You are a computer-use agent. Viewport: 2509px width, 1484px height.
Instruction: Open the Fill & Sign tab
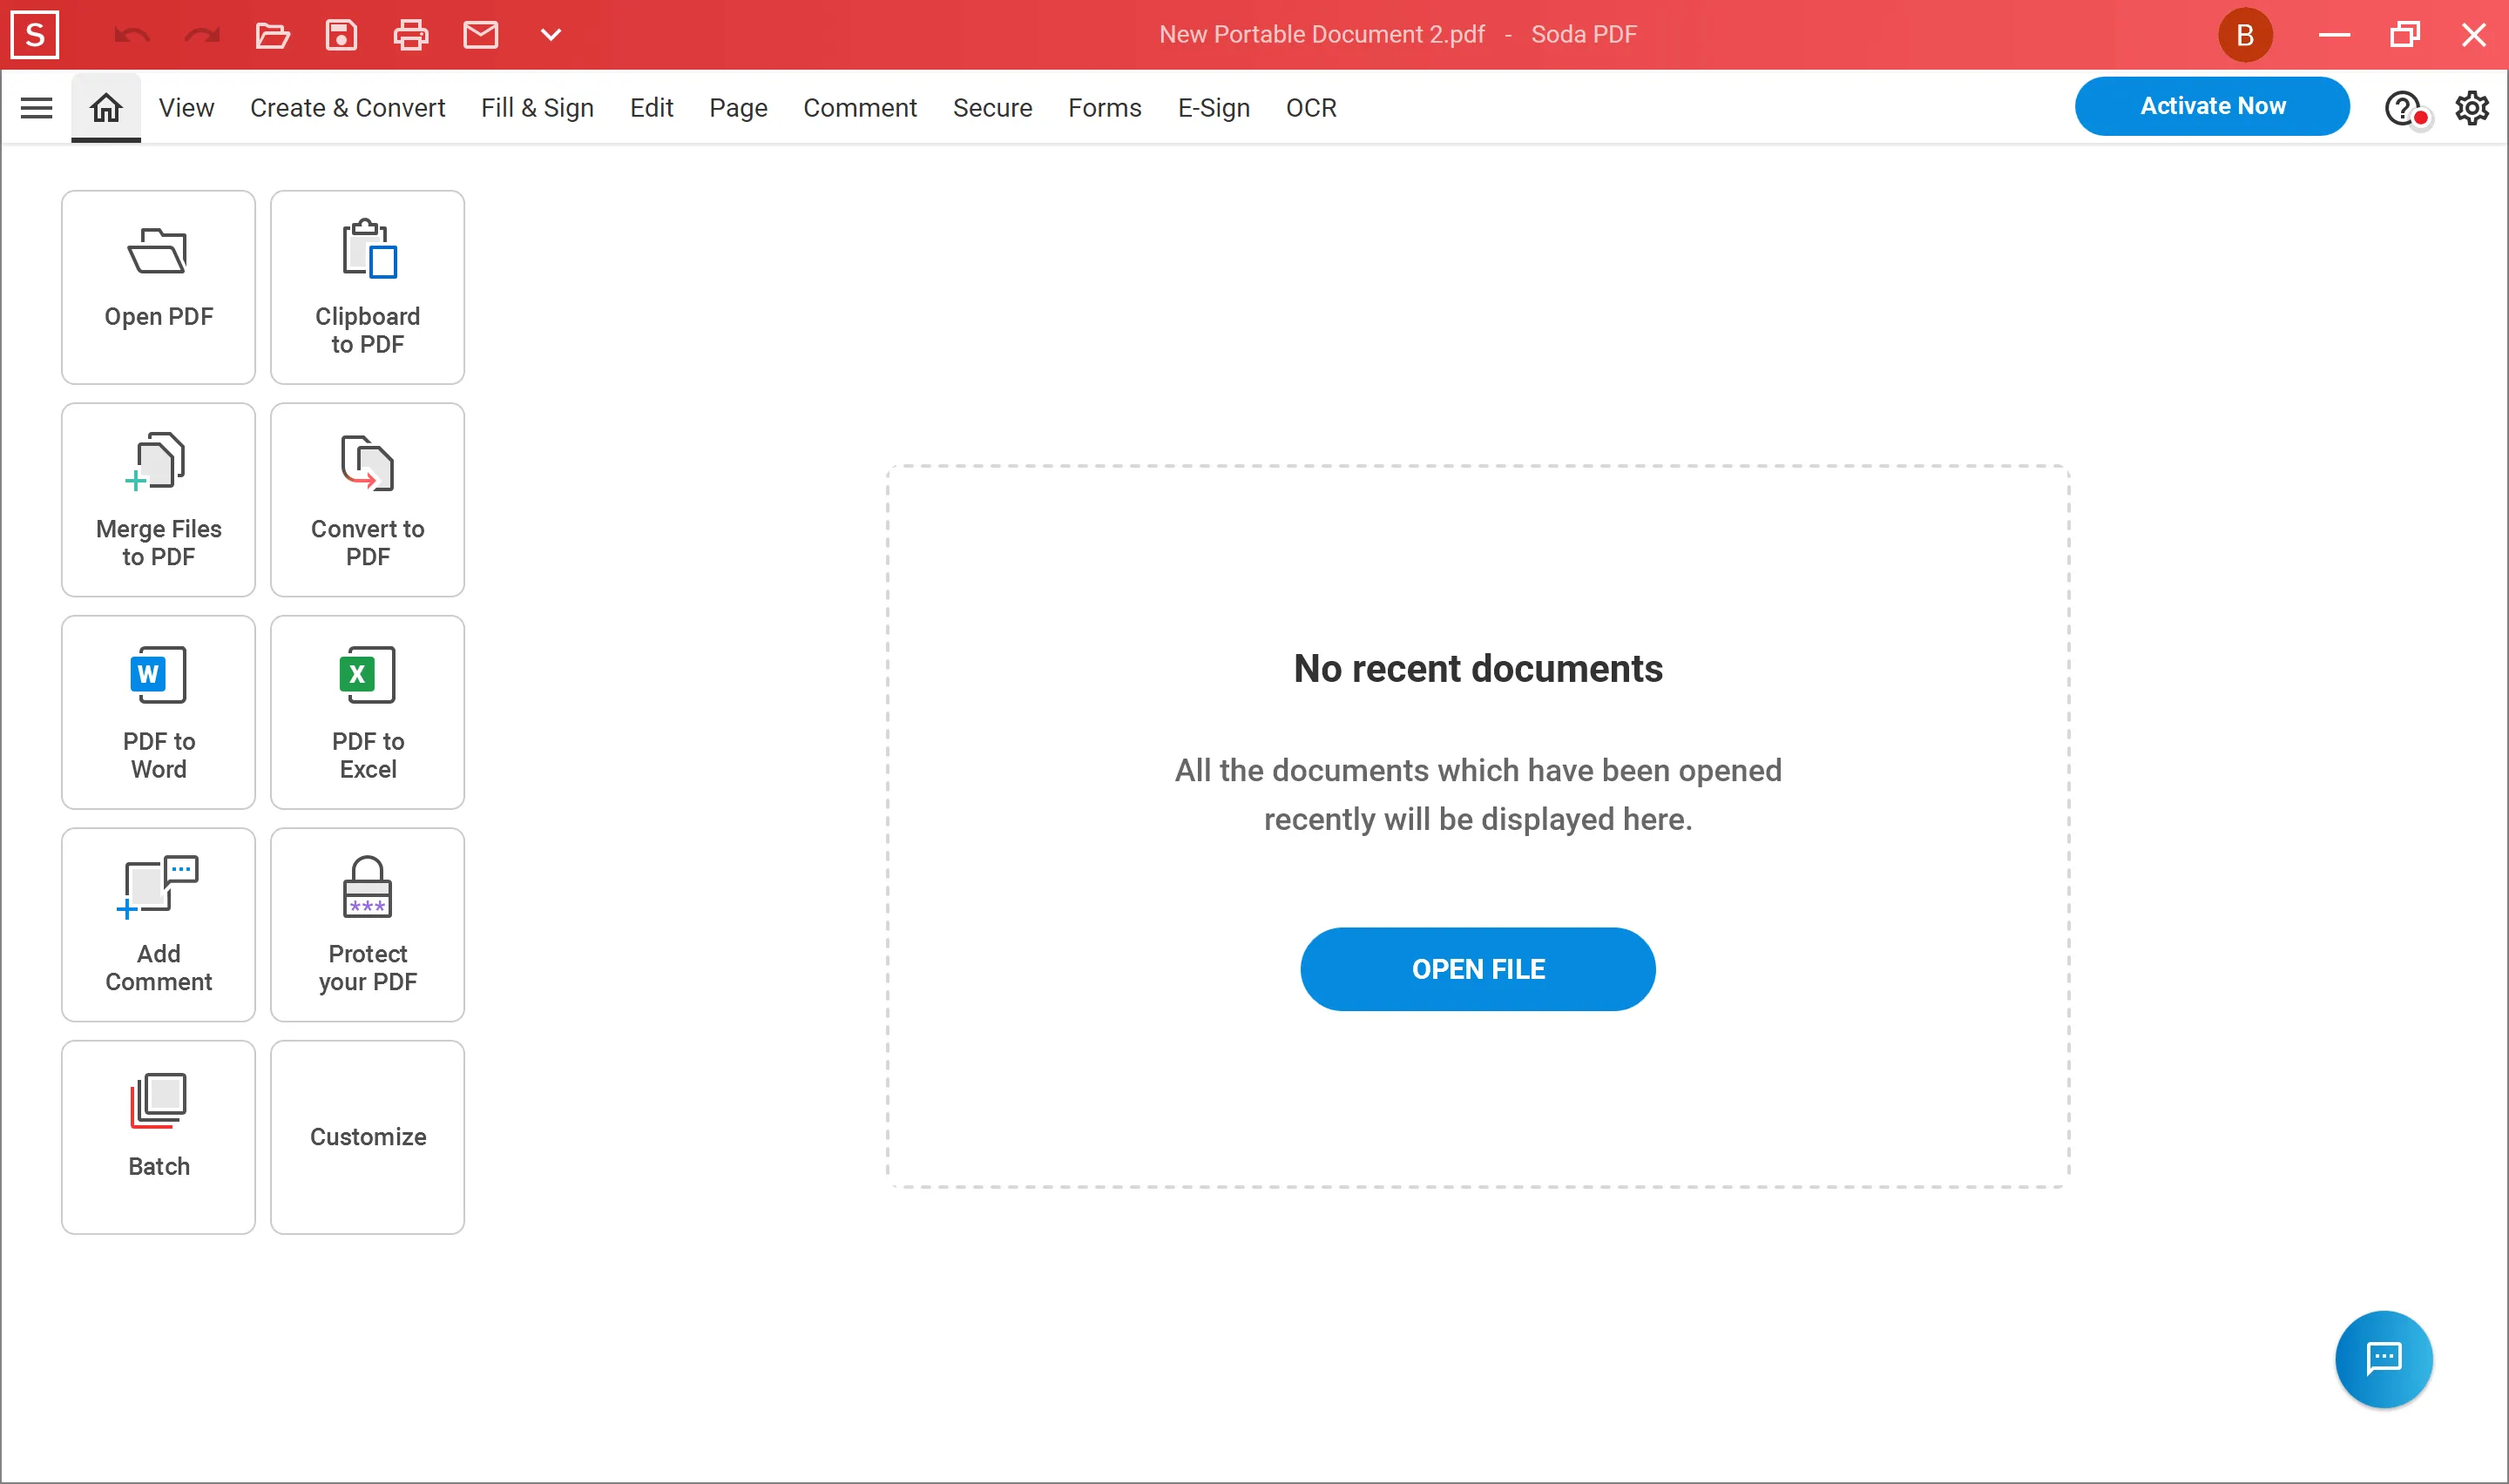coord(538,108)
